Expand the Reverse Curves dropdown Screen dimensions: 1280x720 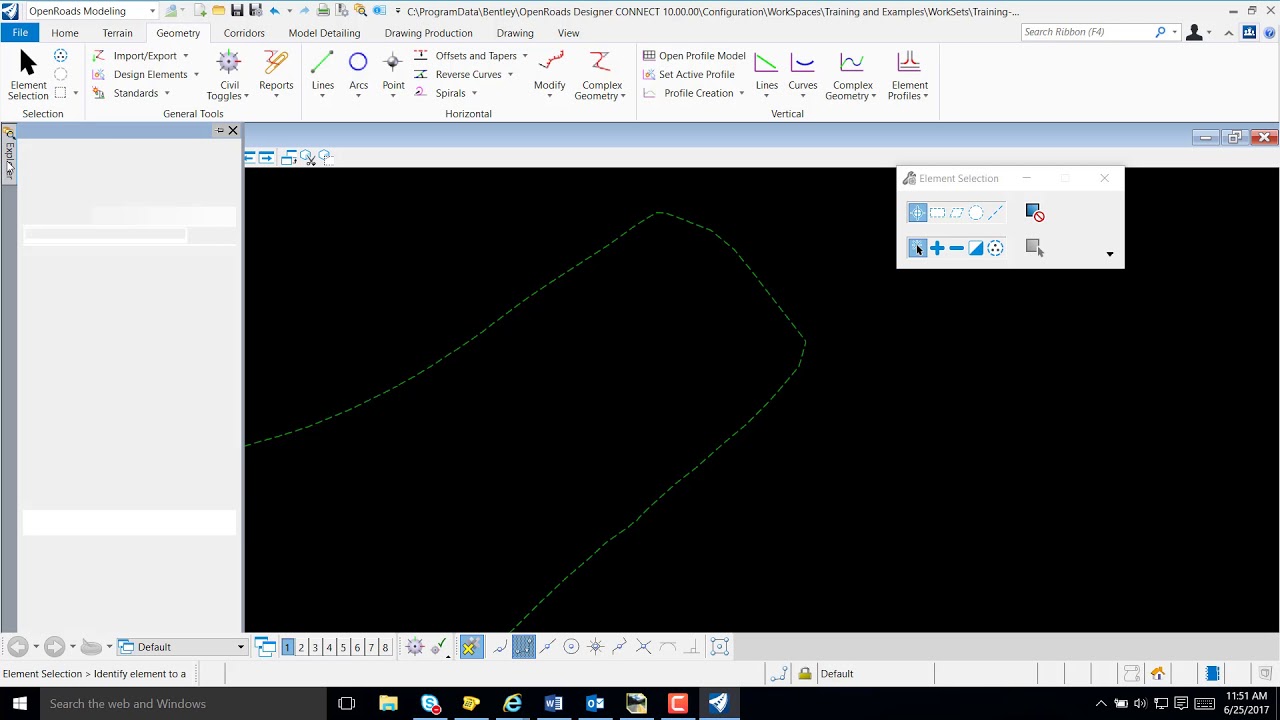(x=510, y=75)
